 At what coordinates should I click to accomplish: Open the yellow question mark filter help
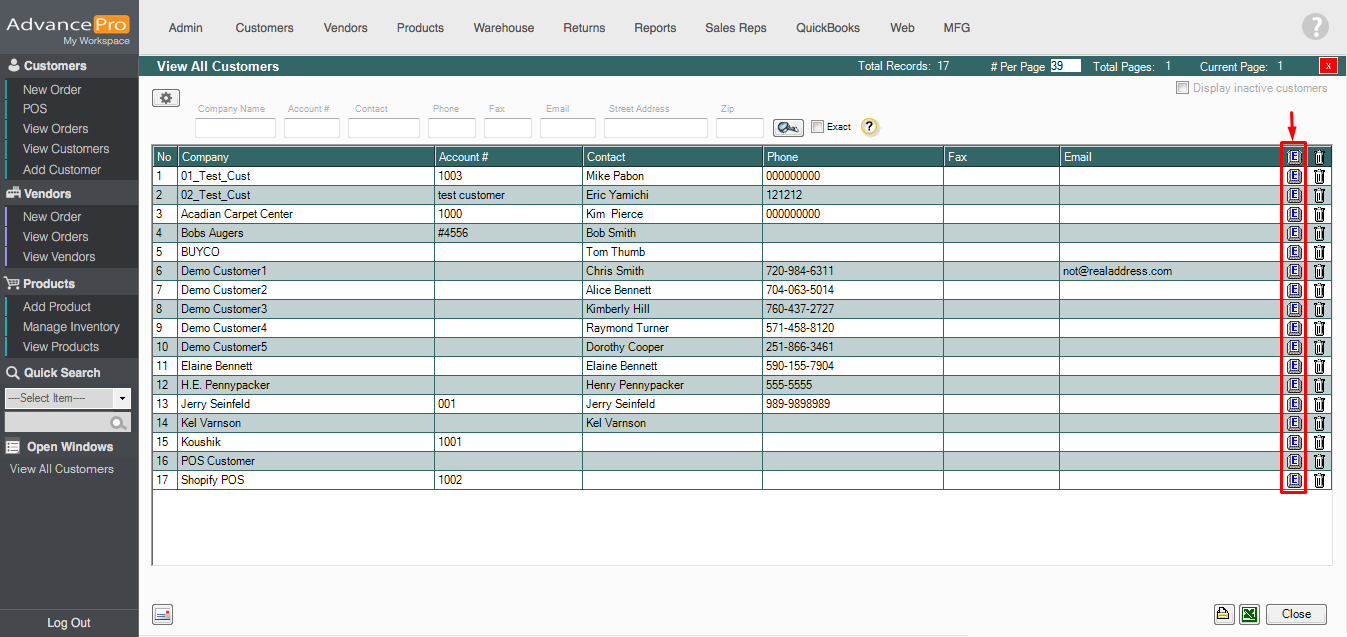pyautogui.click(x=869, y=127)
